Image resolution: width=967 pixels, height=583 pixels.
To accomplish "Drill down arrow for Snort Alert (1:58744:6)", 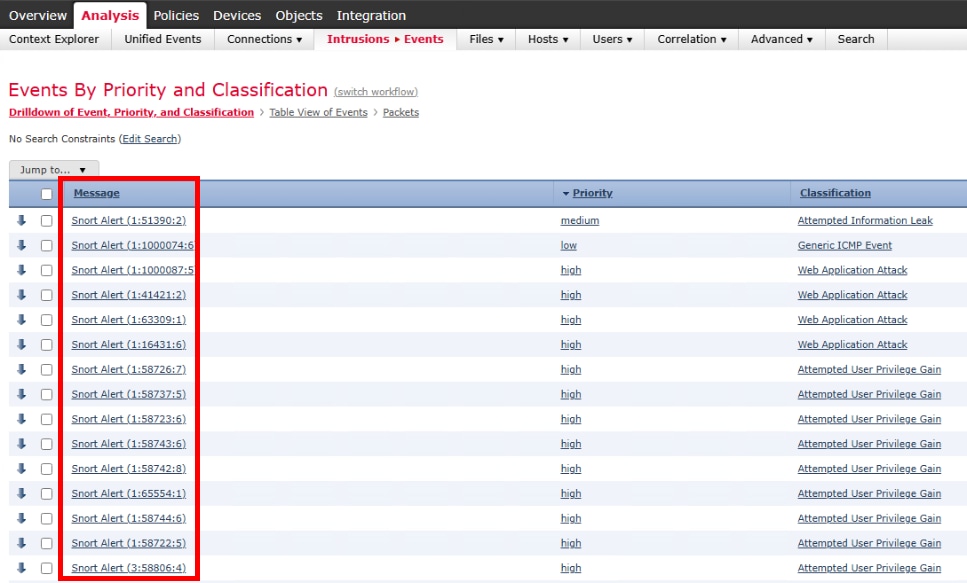I will pos(22,518).
